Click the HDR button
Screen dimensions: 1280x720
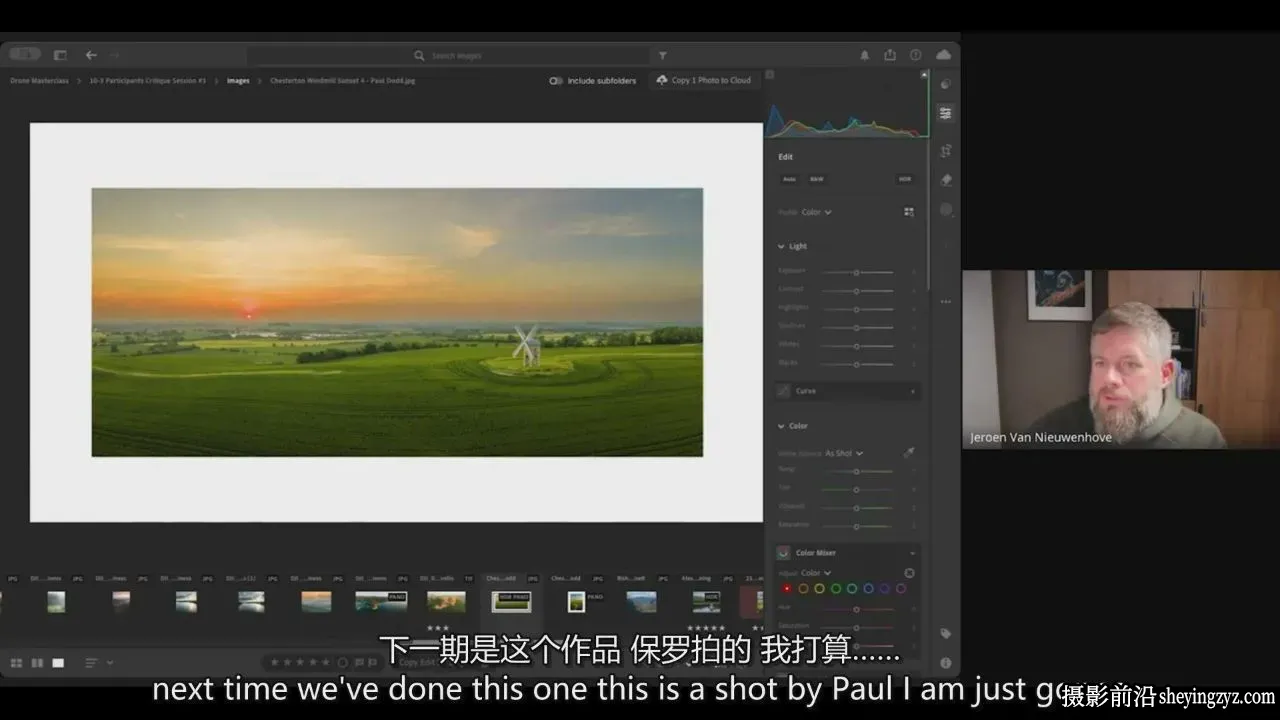tap(905, 179)
